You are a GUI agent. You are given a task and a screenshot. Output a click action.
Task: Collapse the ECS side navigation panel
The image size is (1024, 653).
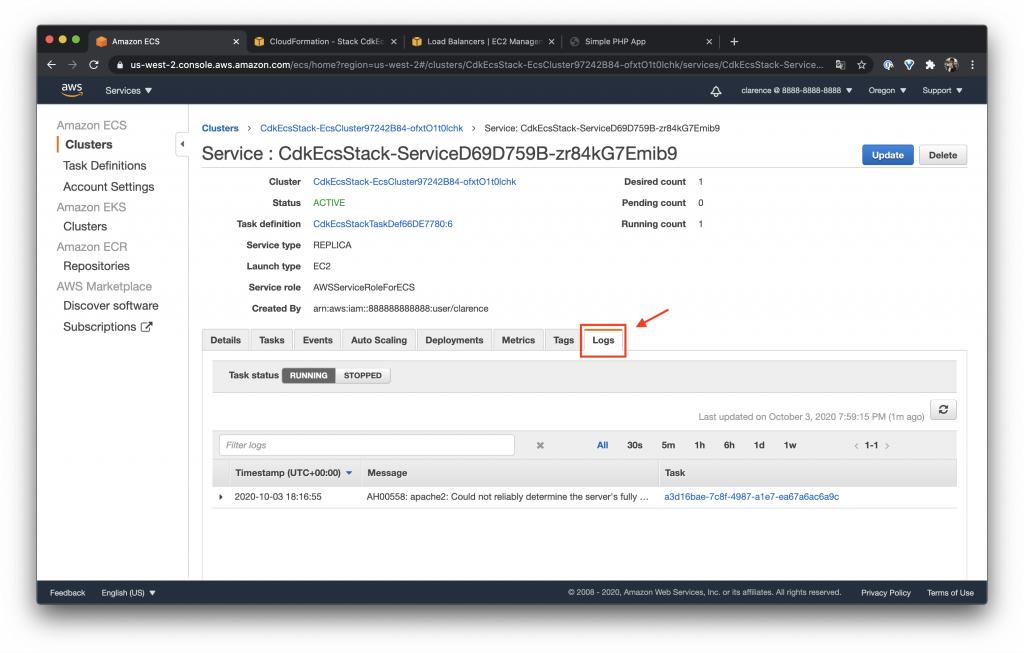(x=182, y=144)
